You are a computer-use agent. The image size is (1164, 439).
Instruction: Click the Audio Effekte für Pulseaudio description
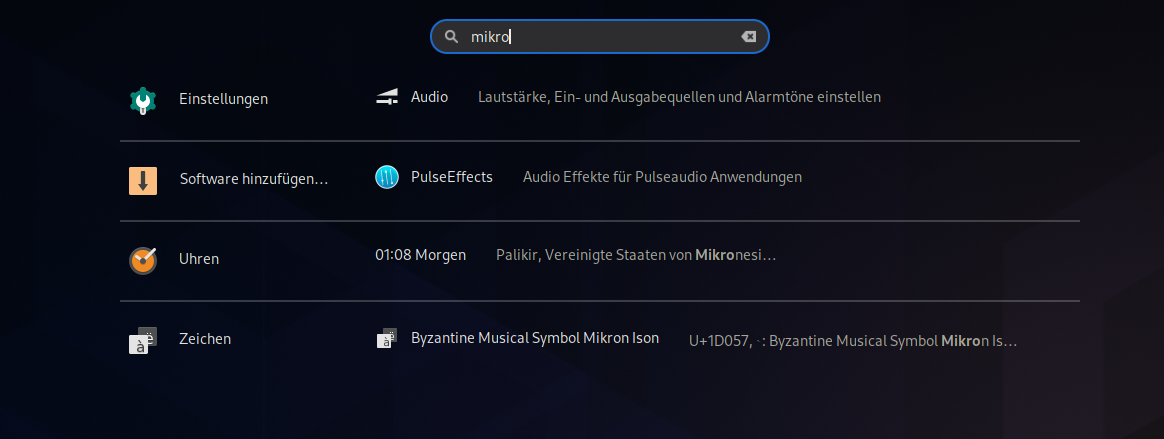pos(662,177)
